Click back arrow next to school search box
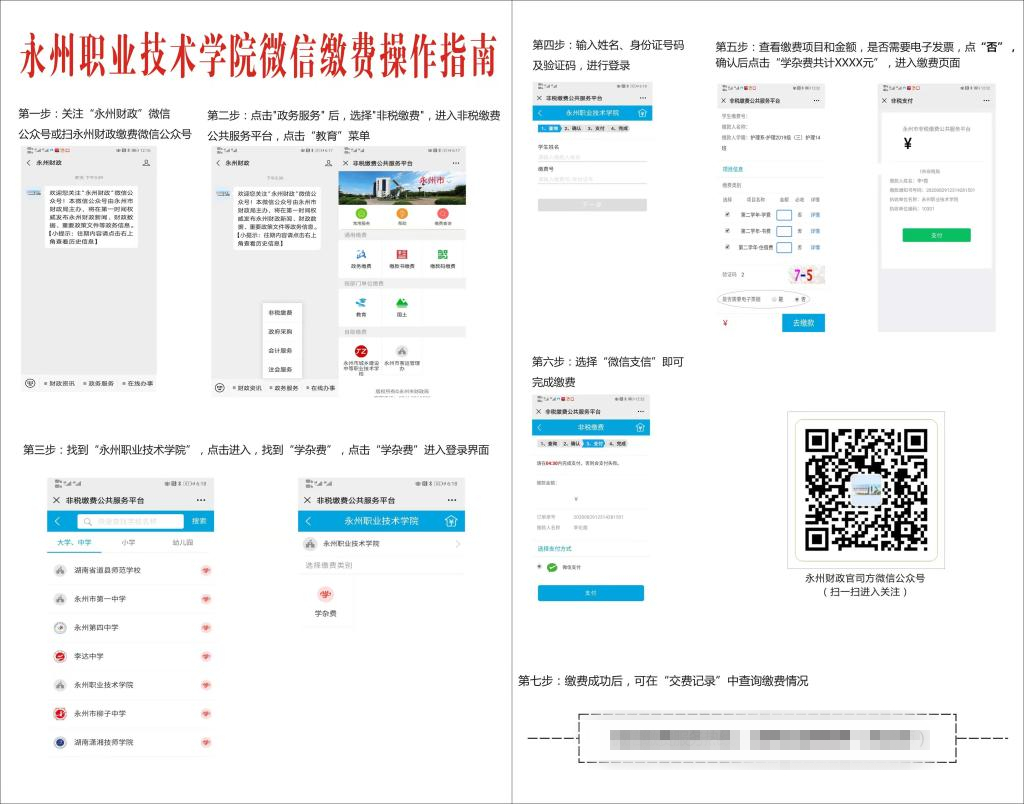This screenshot has height=804, width=1024. (58, 521)
